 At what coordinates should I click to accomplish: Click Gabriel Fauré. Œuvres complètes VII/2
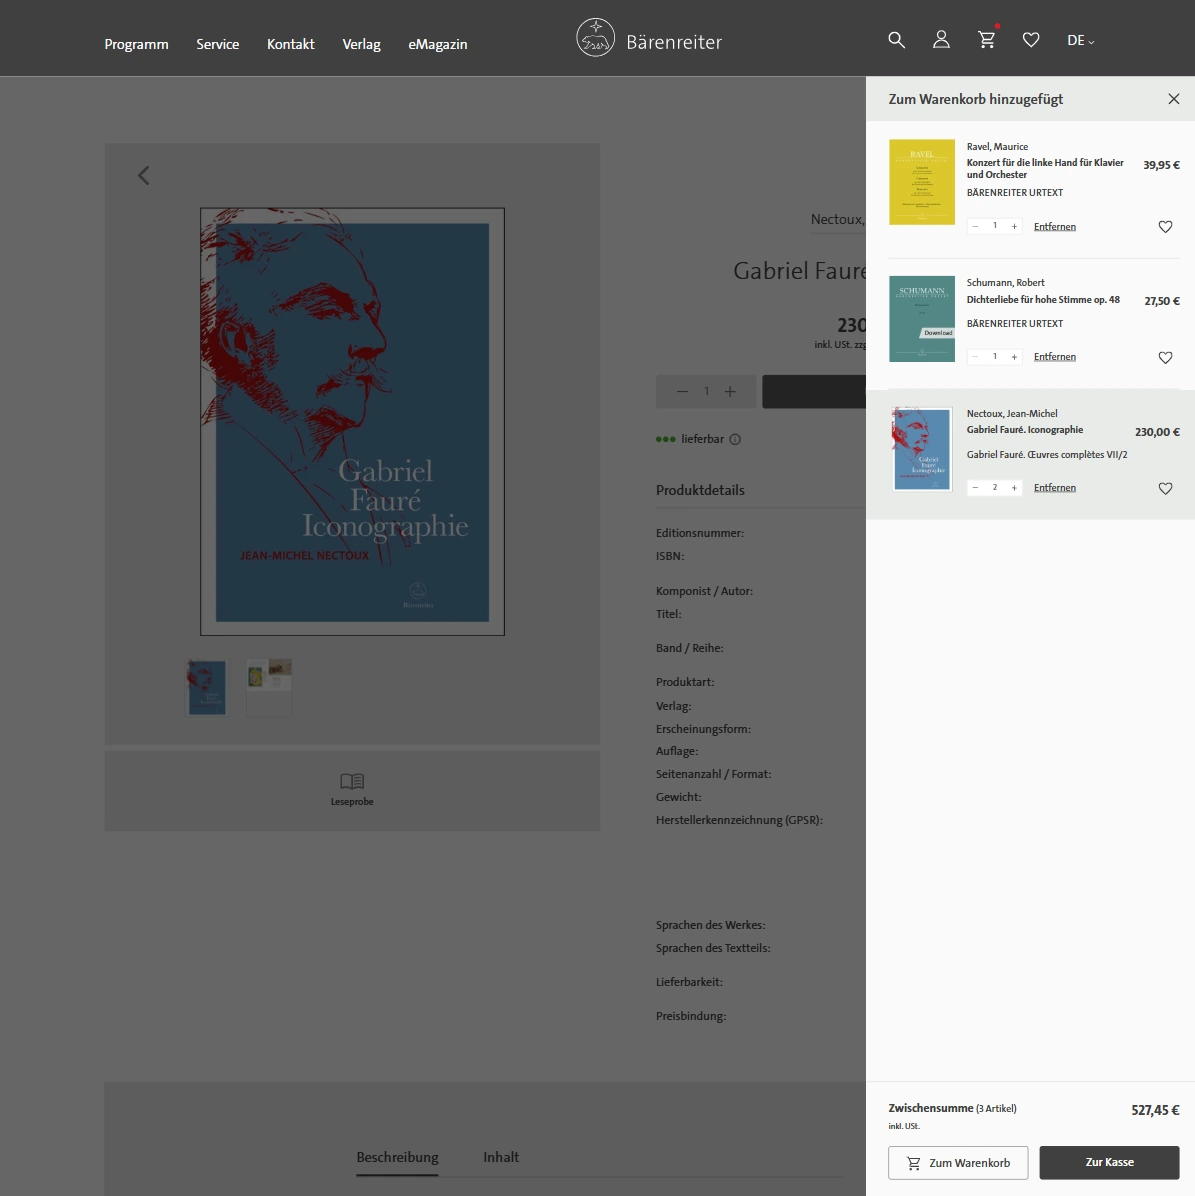point(1047,455)
